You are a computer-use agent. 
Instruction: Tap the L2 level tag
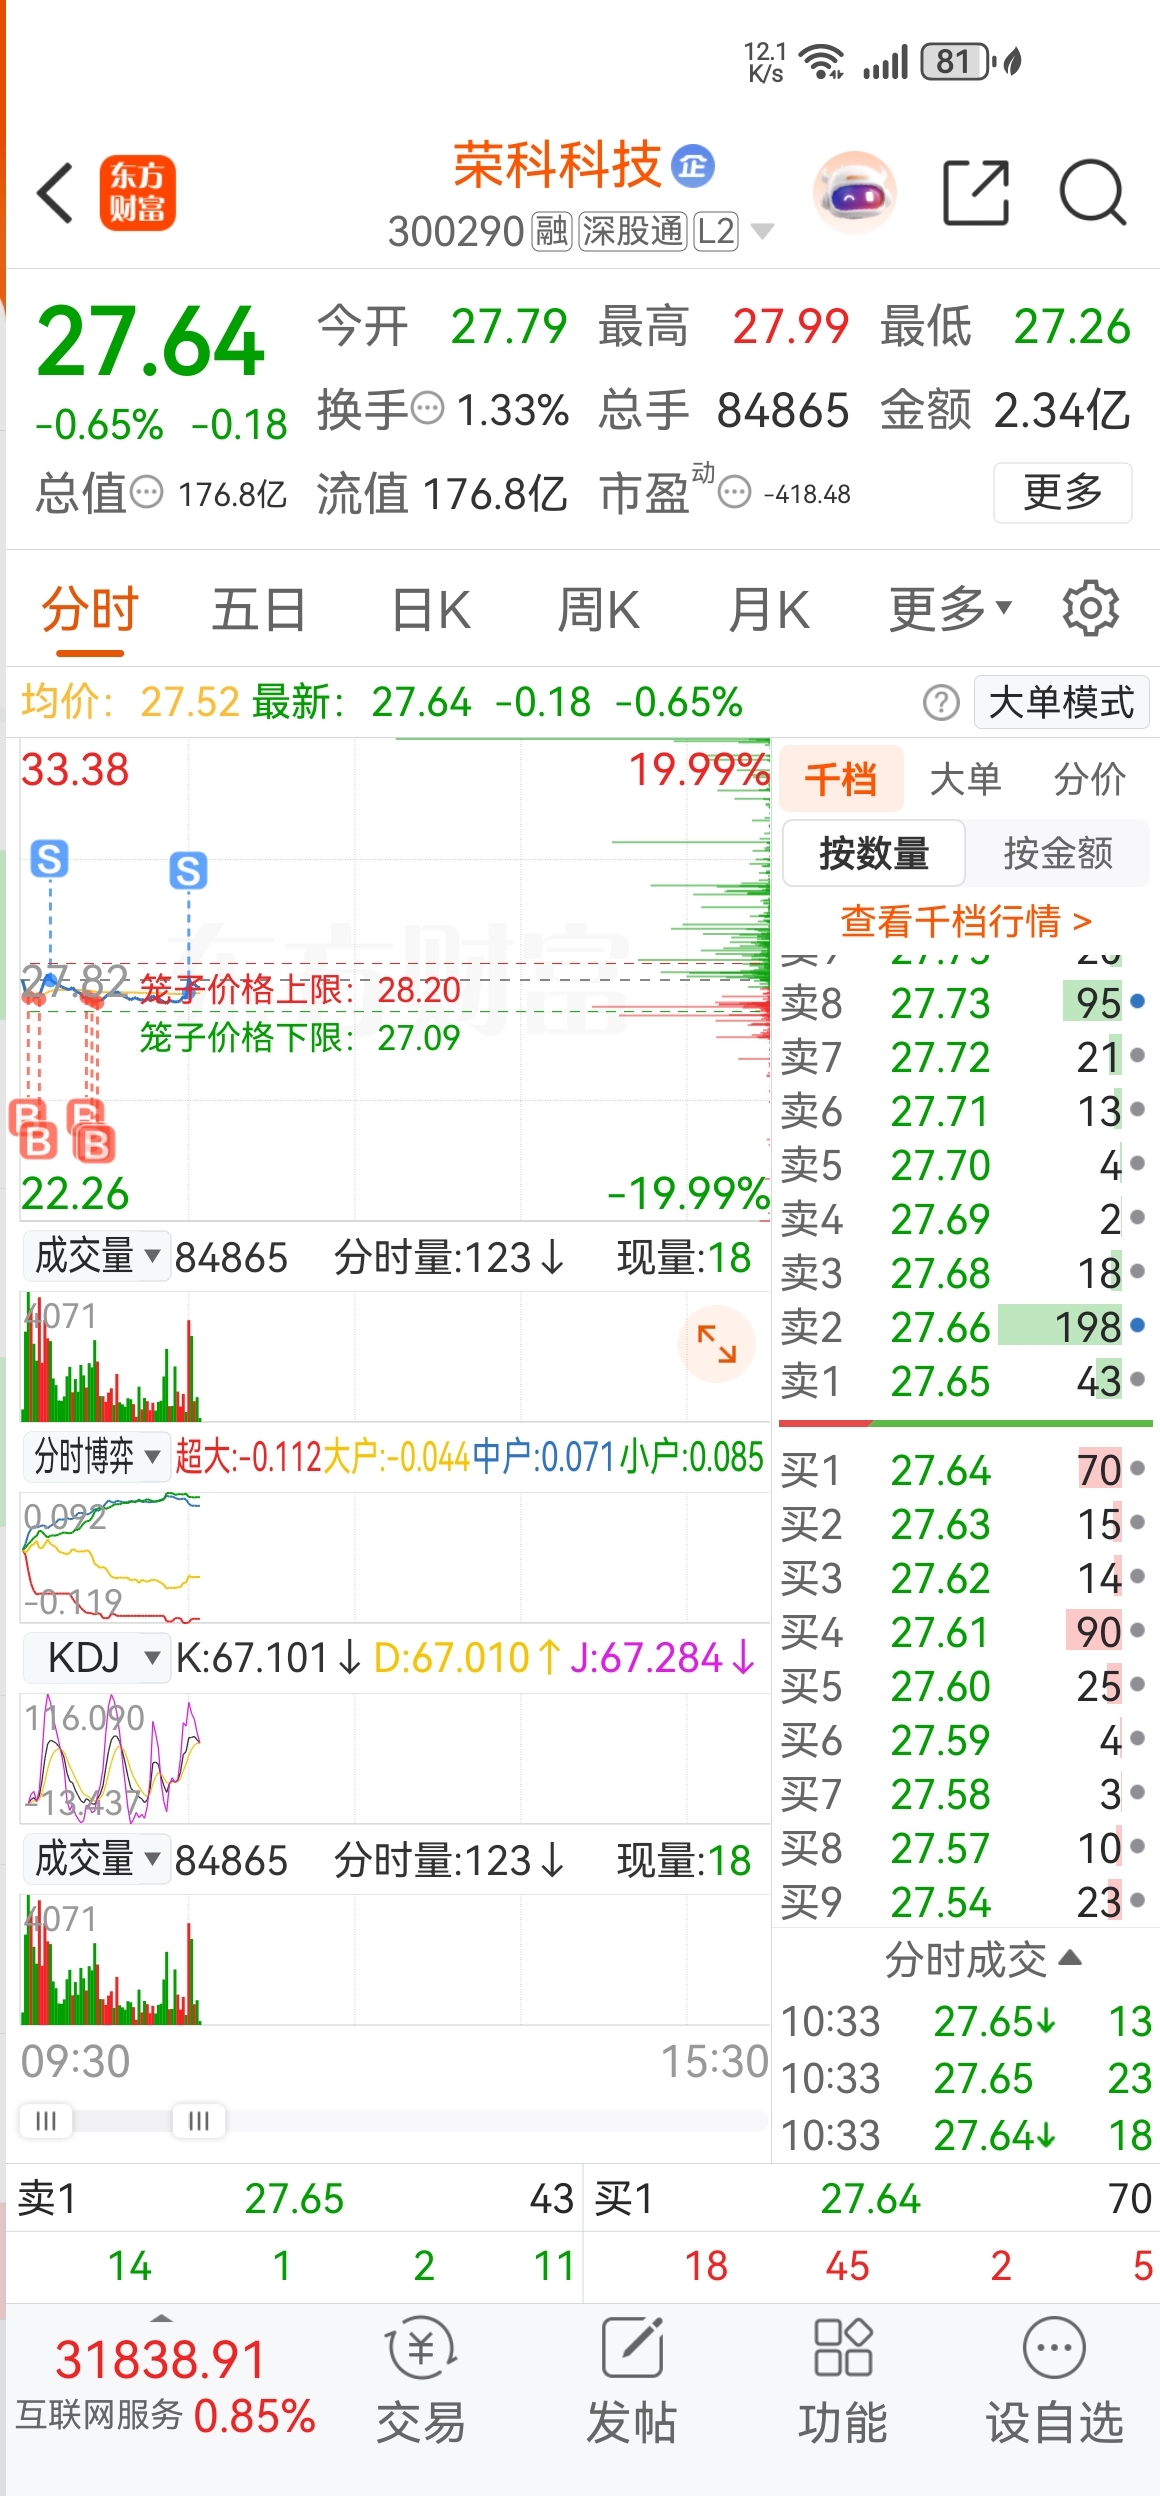point(716,232)
